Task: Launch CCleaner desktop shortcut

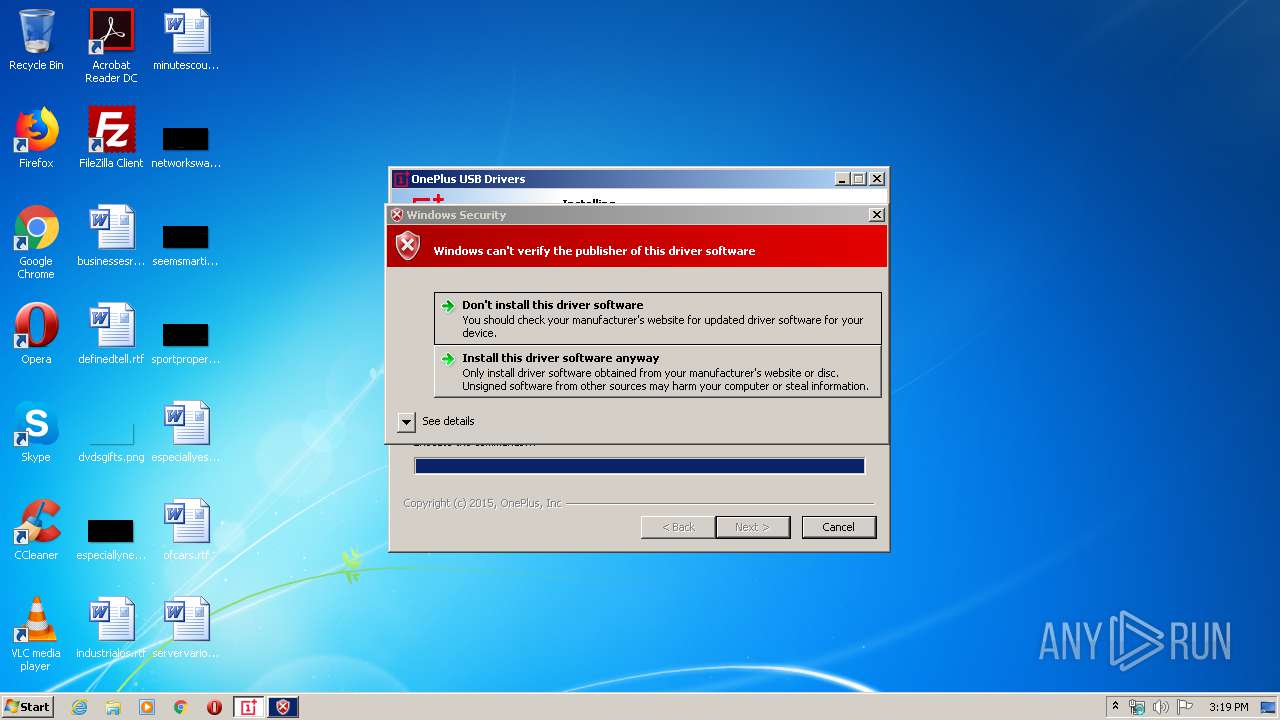Action: (36, 530)
